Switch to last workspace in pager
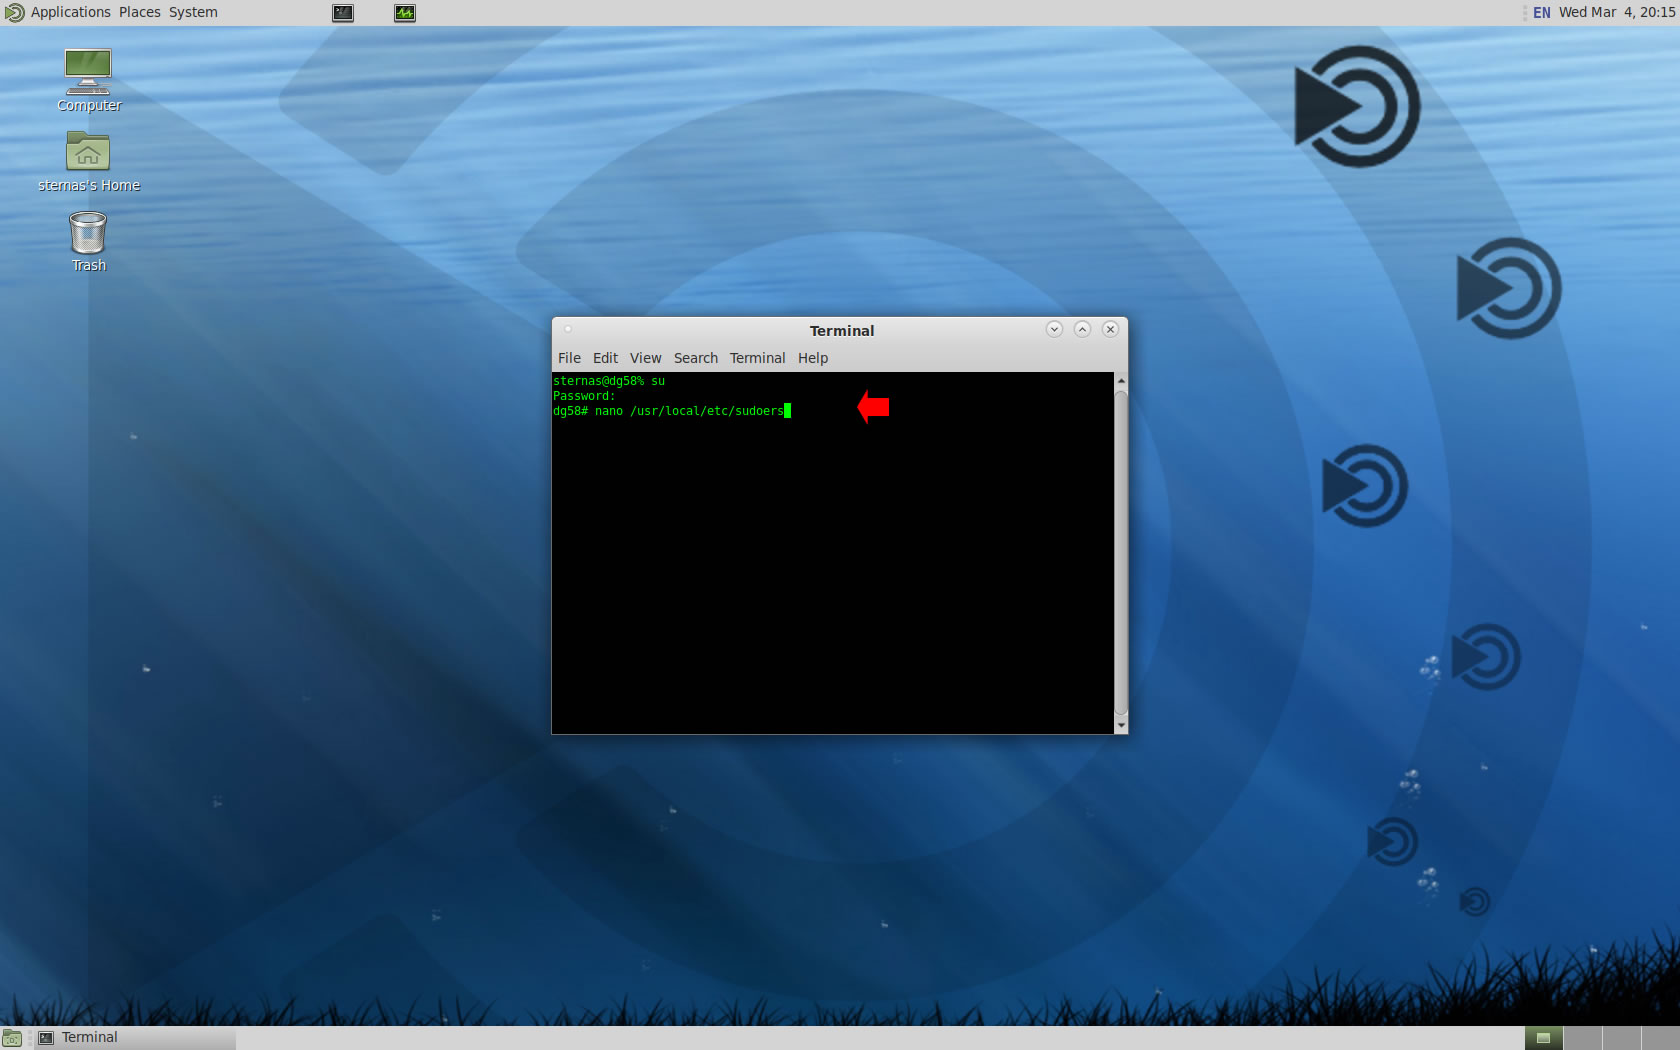The width and height of the screenshot is (1680, 1050). tap(1661, 1038)
